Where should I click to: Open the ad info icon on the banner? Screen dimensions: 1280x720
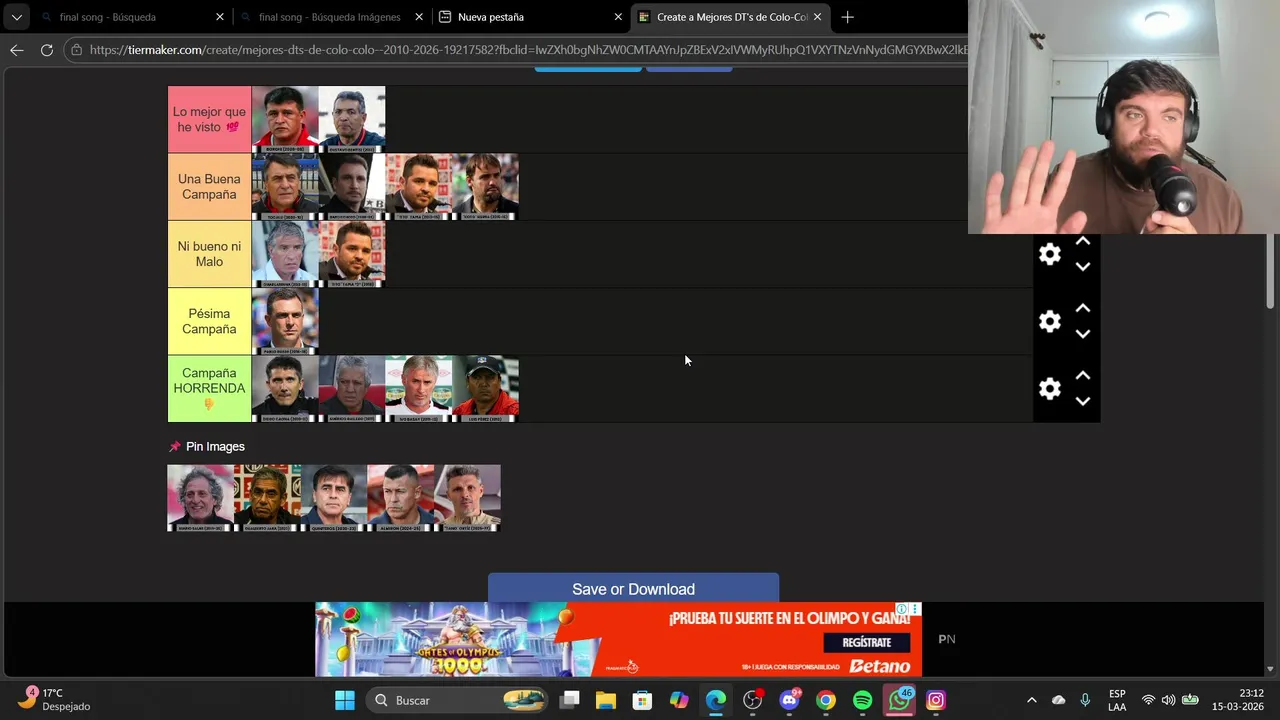(901, 609)
